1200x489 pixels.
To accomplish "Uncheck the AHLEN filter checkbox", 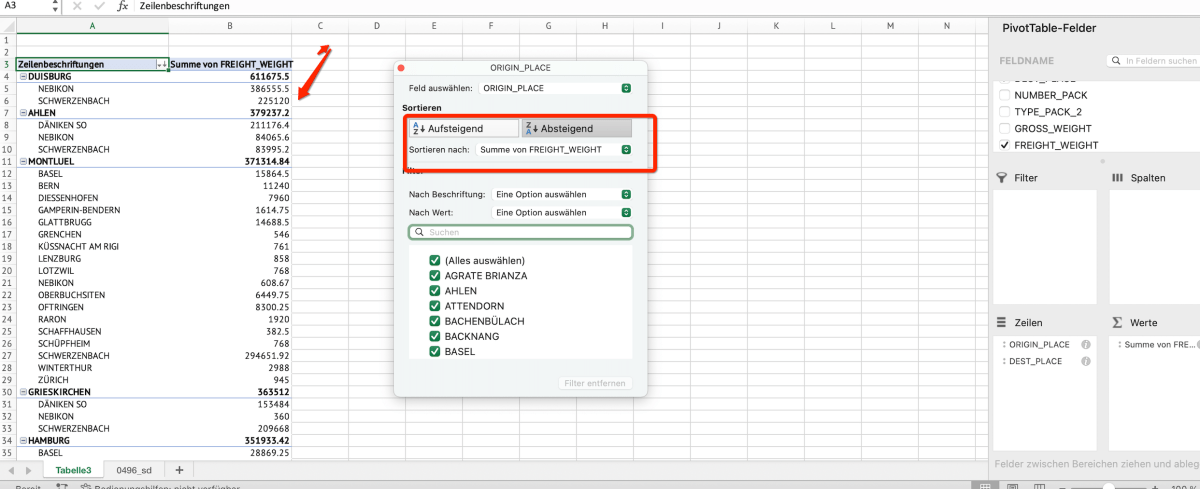I will (x=435, y=291).
